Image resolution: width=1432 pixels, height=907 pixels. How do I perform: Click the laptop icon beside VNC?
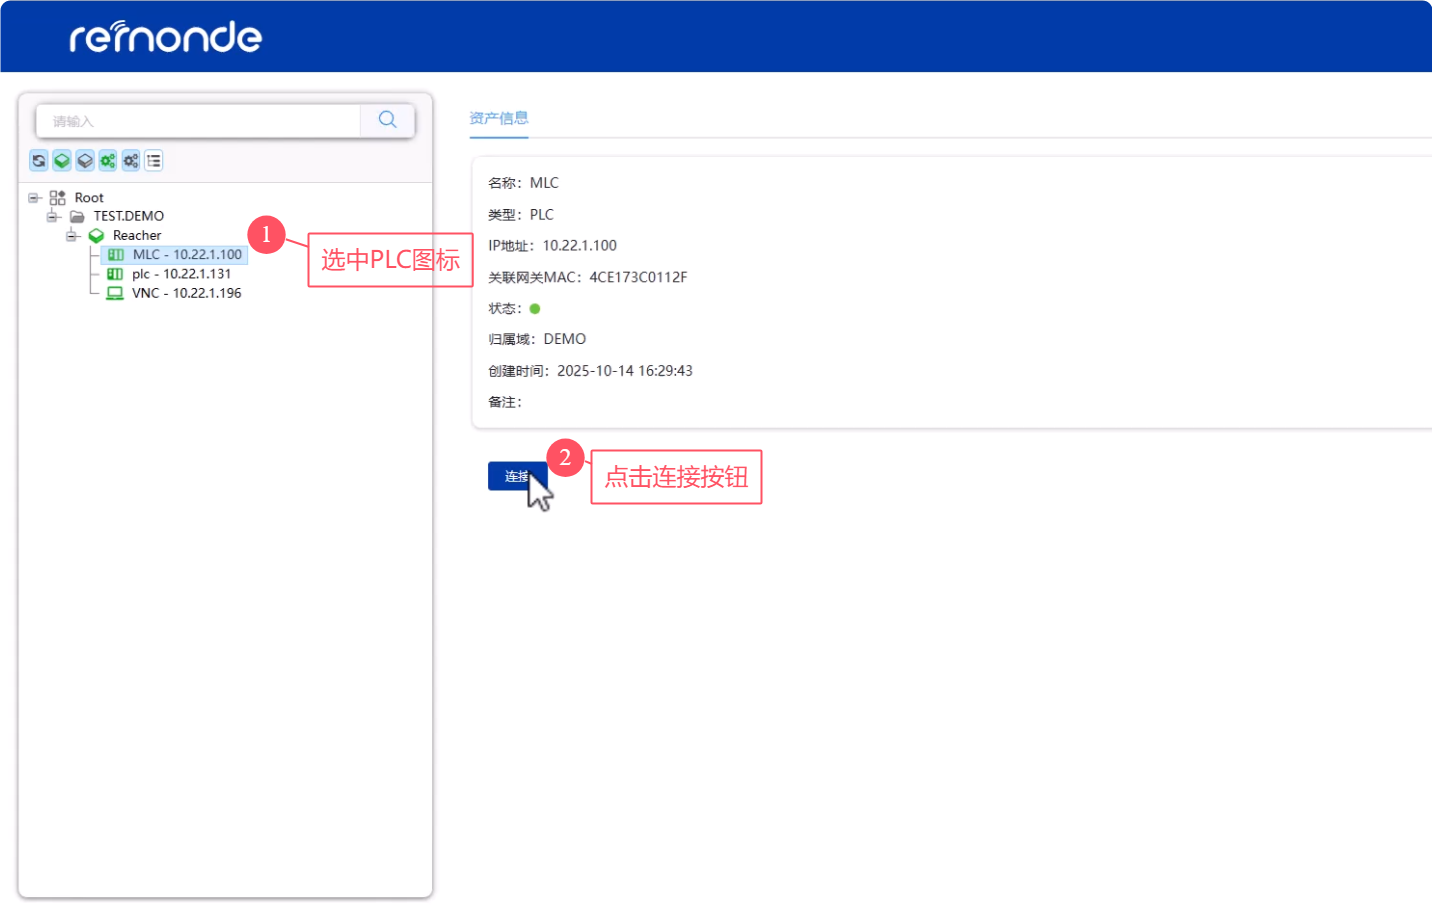pos(115,293)
